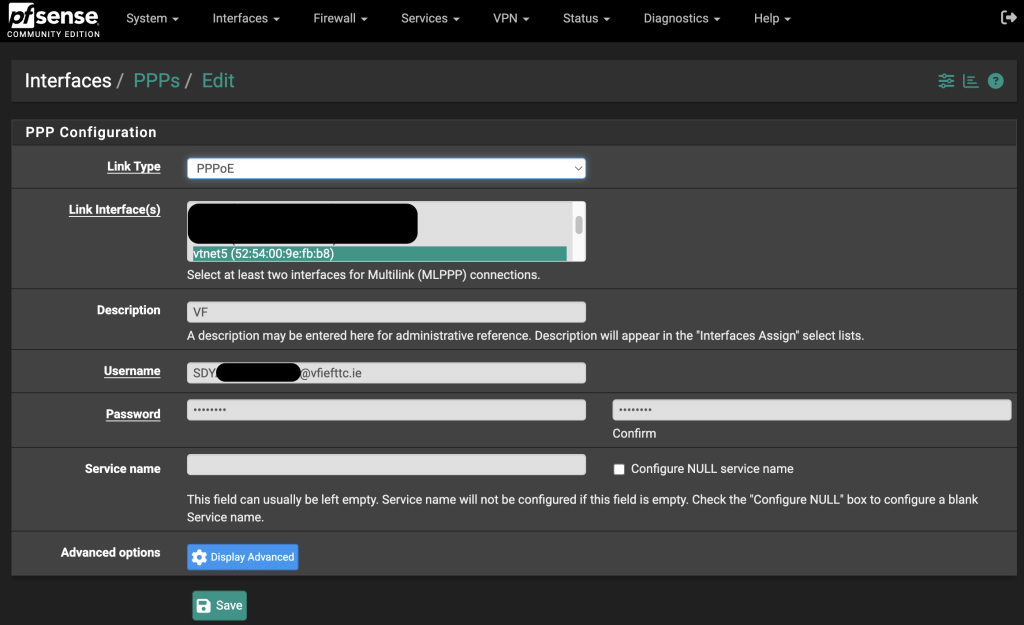The width and height of the screenshot is (1024, 625).
Task: Open the Diagnostics menu
Action: [682, 18]
